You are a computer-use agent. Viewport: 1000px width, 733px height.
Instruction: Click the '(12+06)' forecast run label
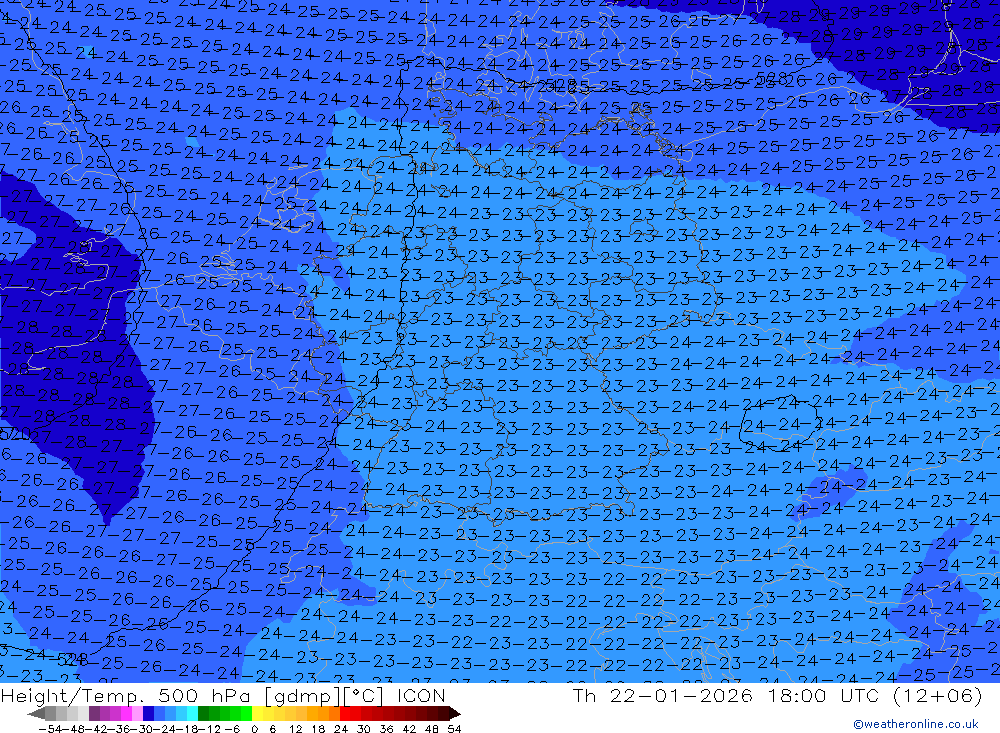tap(938, 695)
